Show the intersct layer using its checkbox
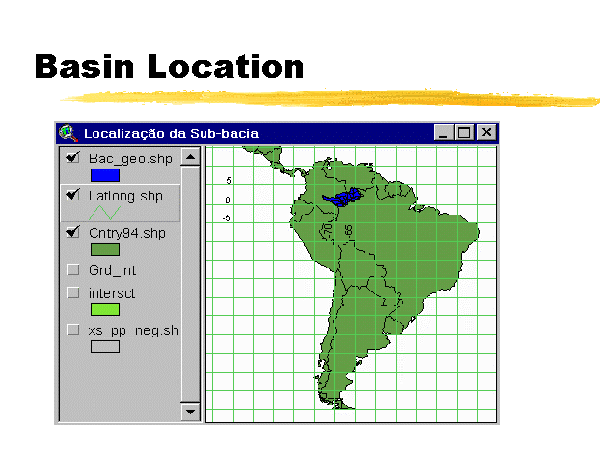The height and width of the screenshot is (450, 600). point(72,293)
